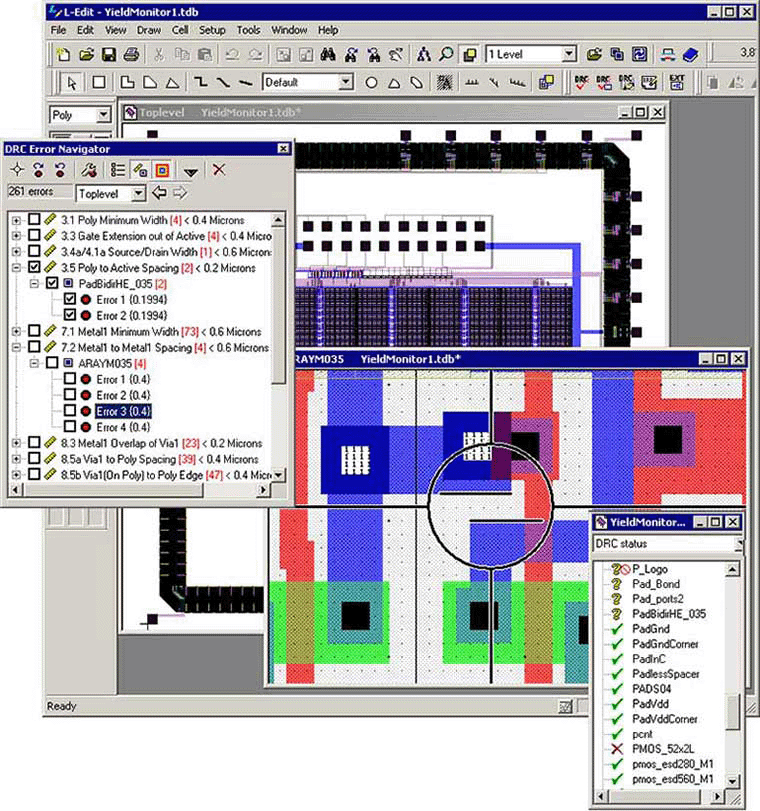Screen dimensions: 760x811
Task: Open the 1 Level hierarchy dropdown
Action: (568, 54)
